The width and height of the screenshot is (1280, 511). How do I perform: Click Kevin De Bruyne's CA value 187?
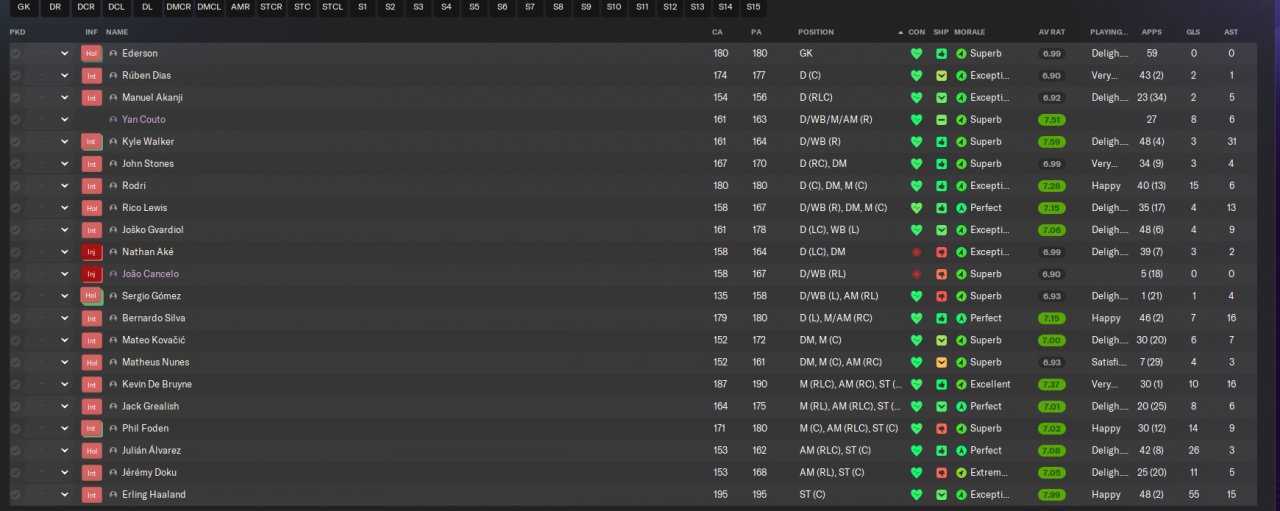point(720,384)
